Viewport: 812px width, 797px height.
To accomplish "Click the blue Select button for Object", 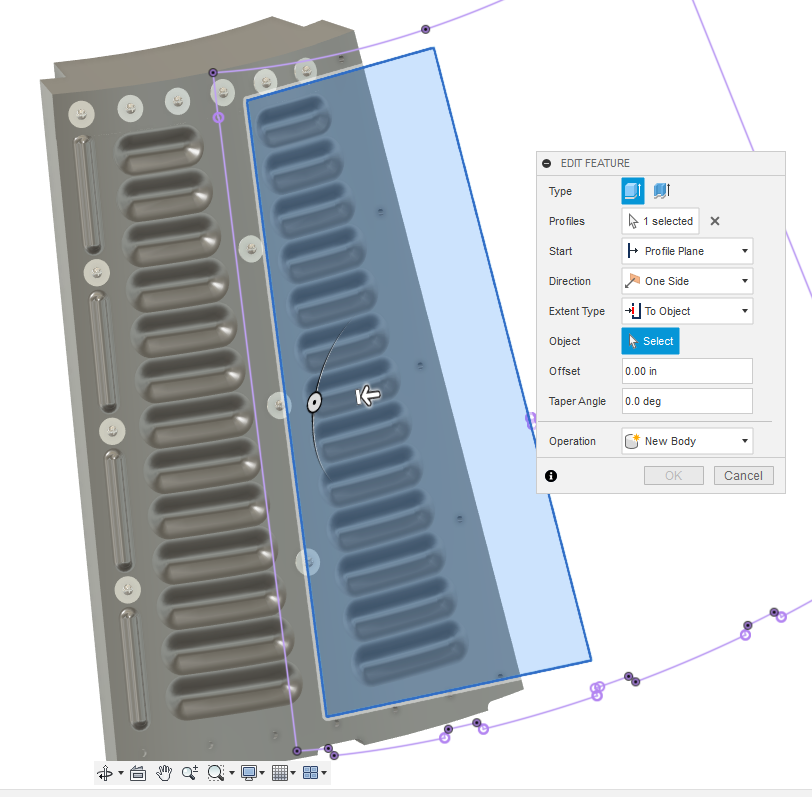I will point(650,341).
